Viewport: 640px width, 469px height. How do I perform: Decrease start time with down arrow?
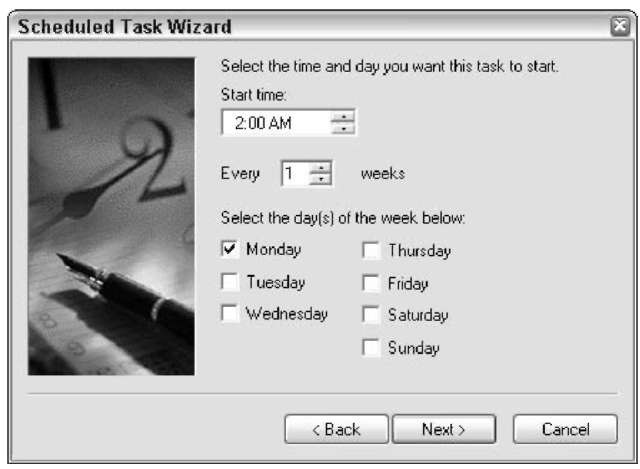click(342, 129)
